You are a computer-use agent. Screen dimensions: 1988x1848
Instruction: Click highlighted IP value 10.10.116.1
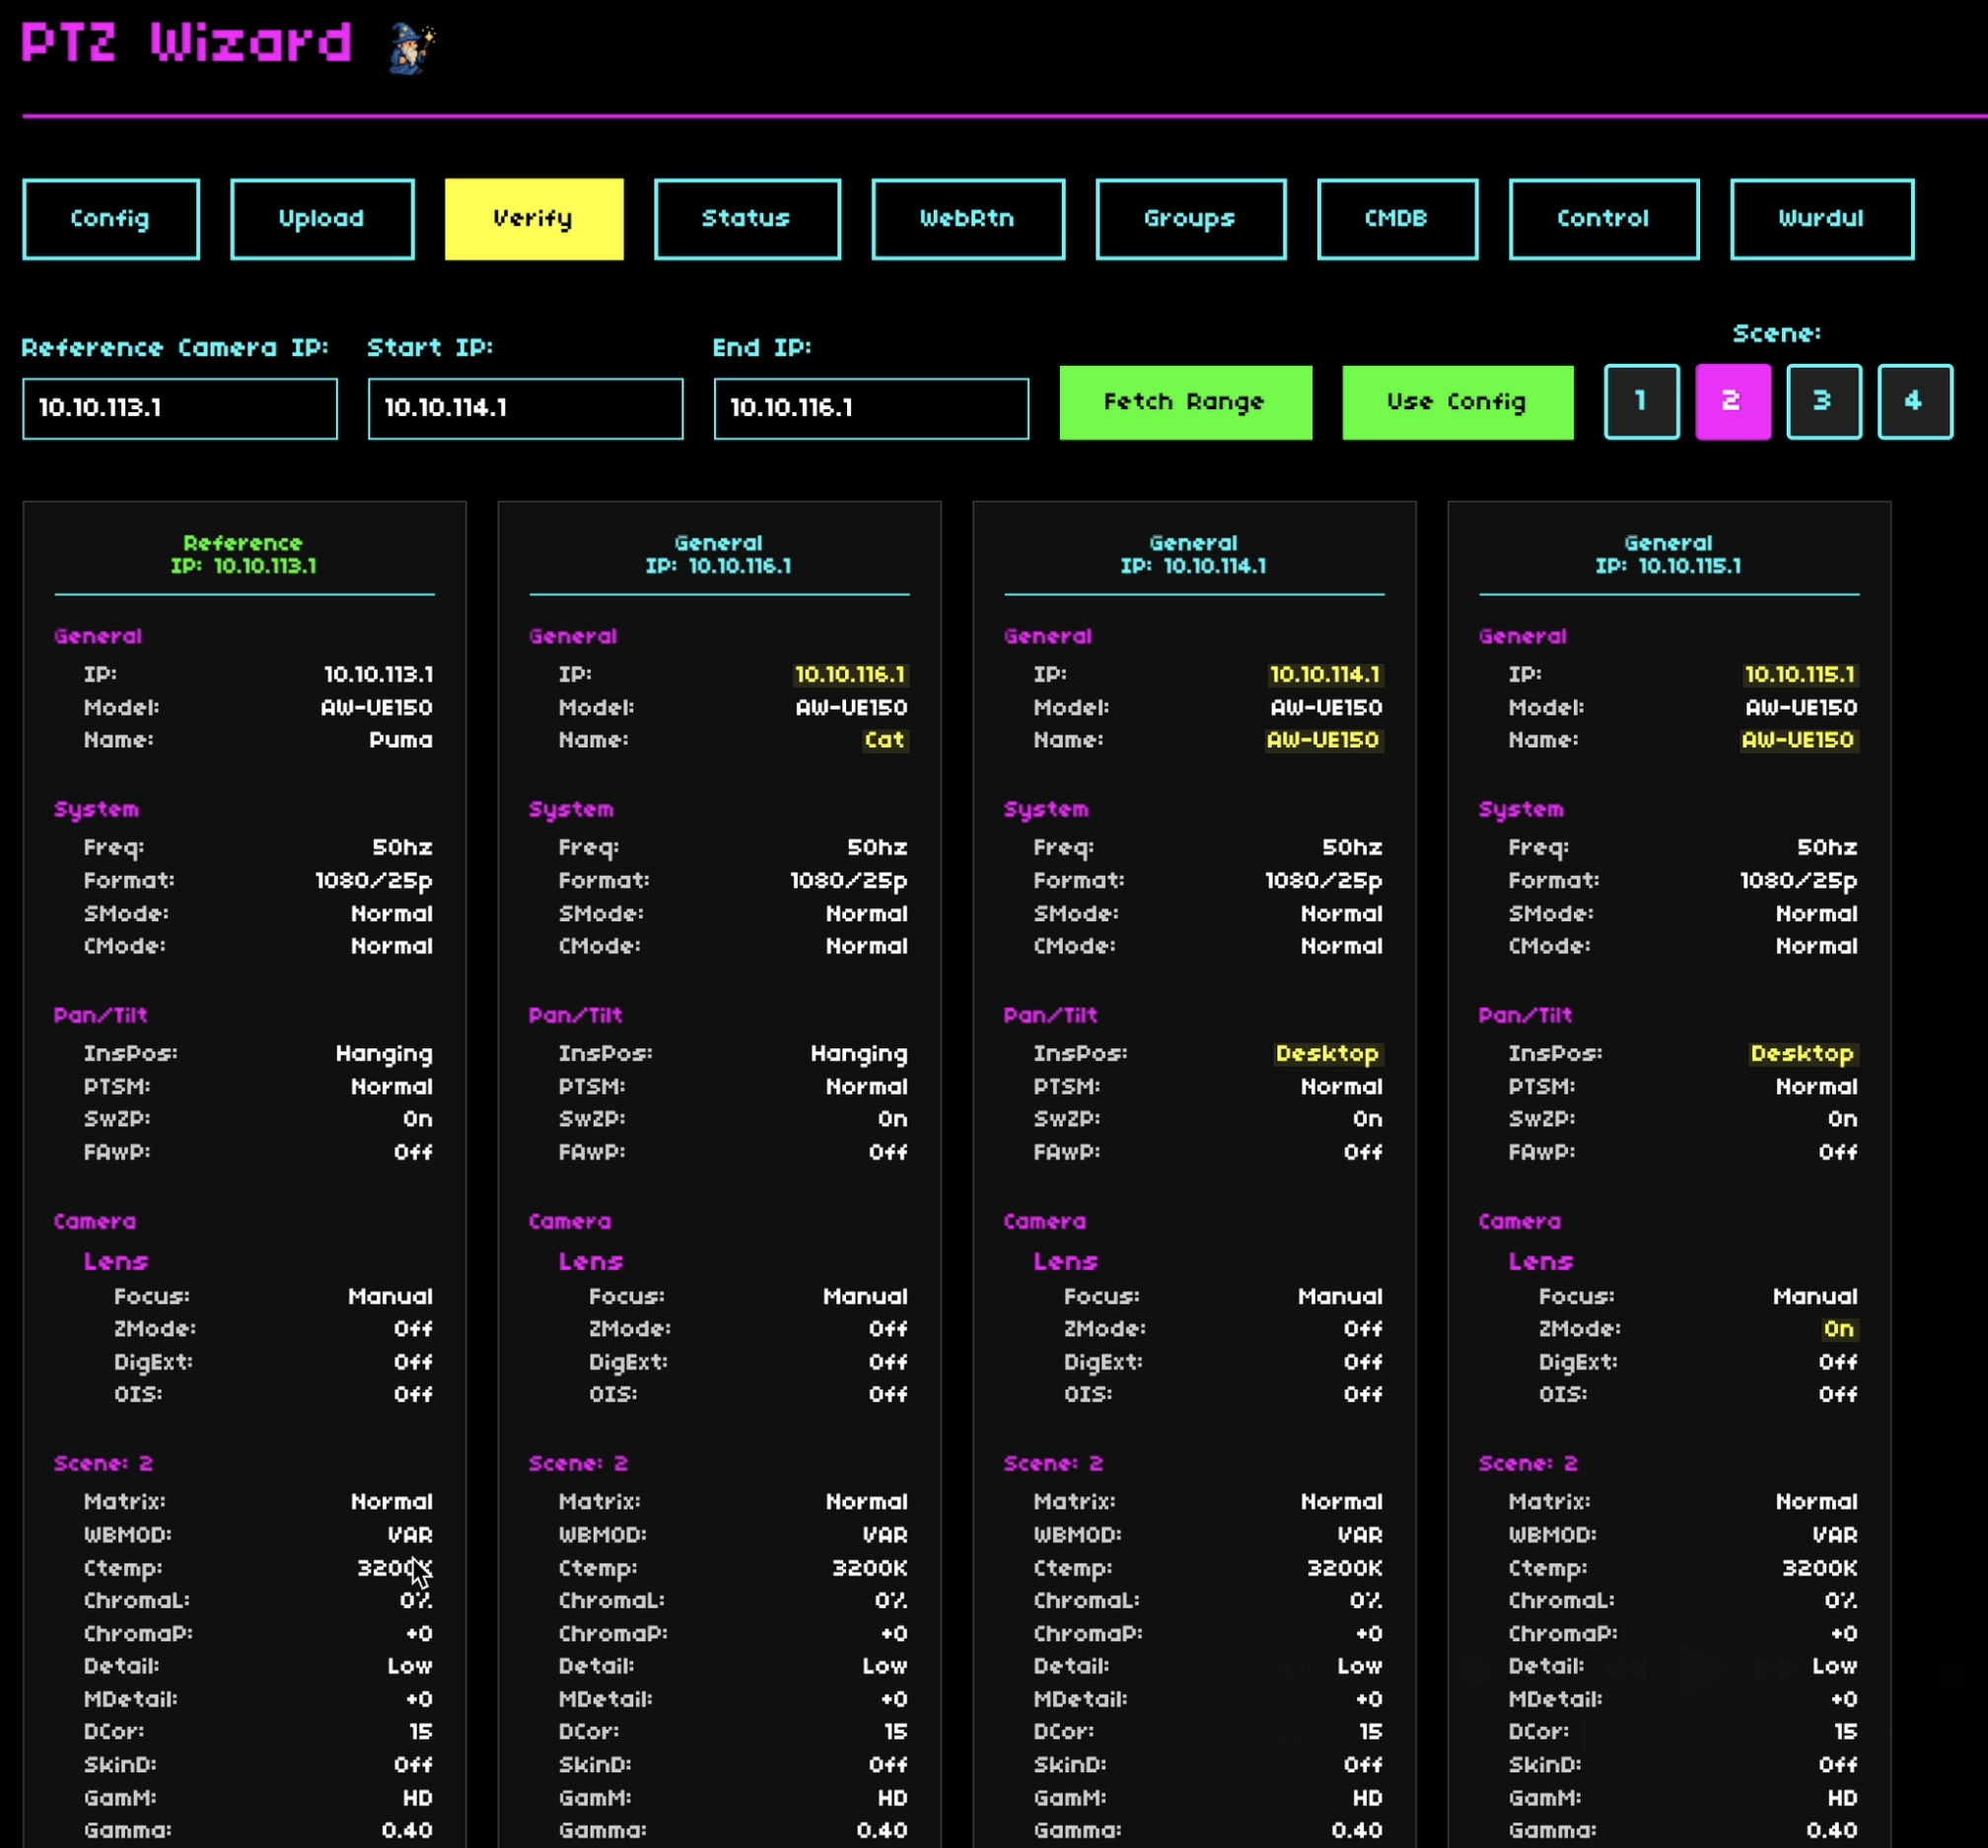pyautogui.click(x=850, y=675)
